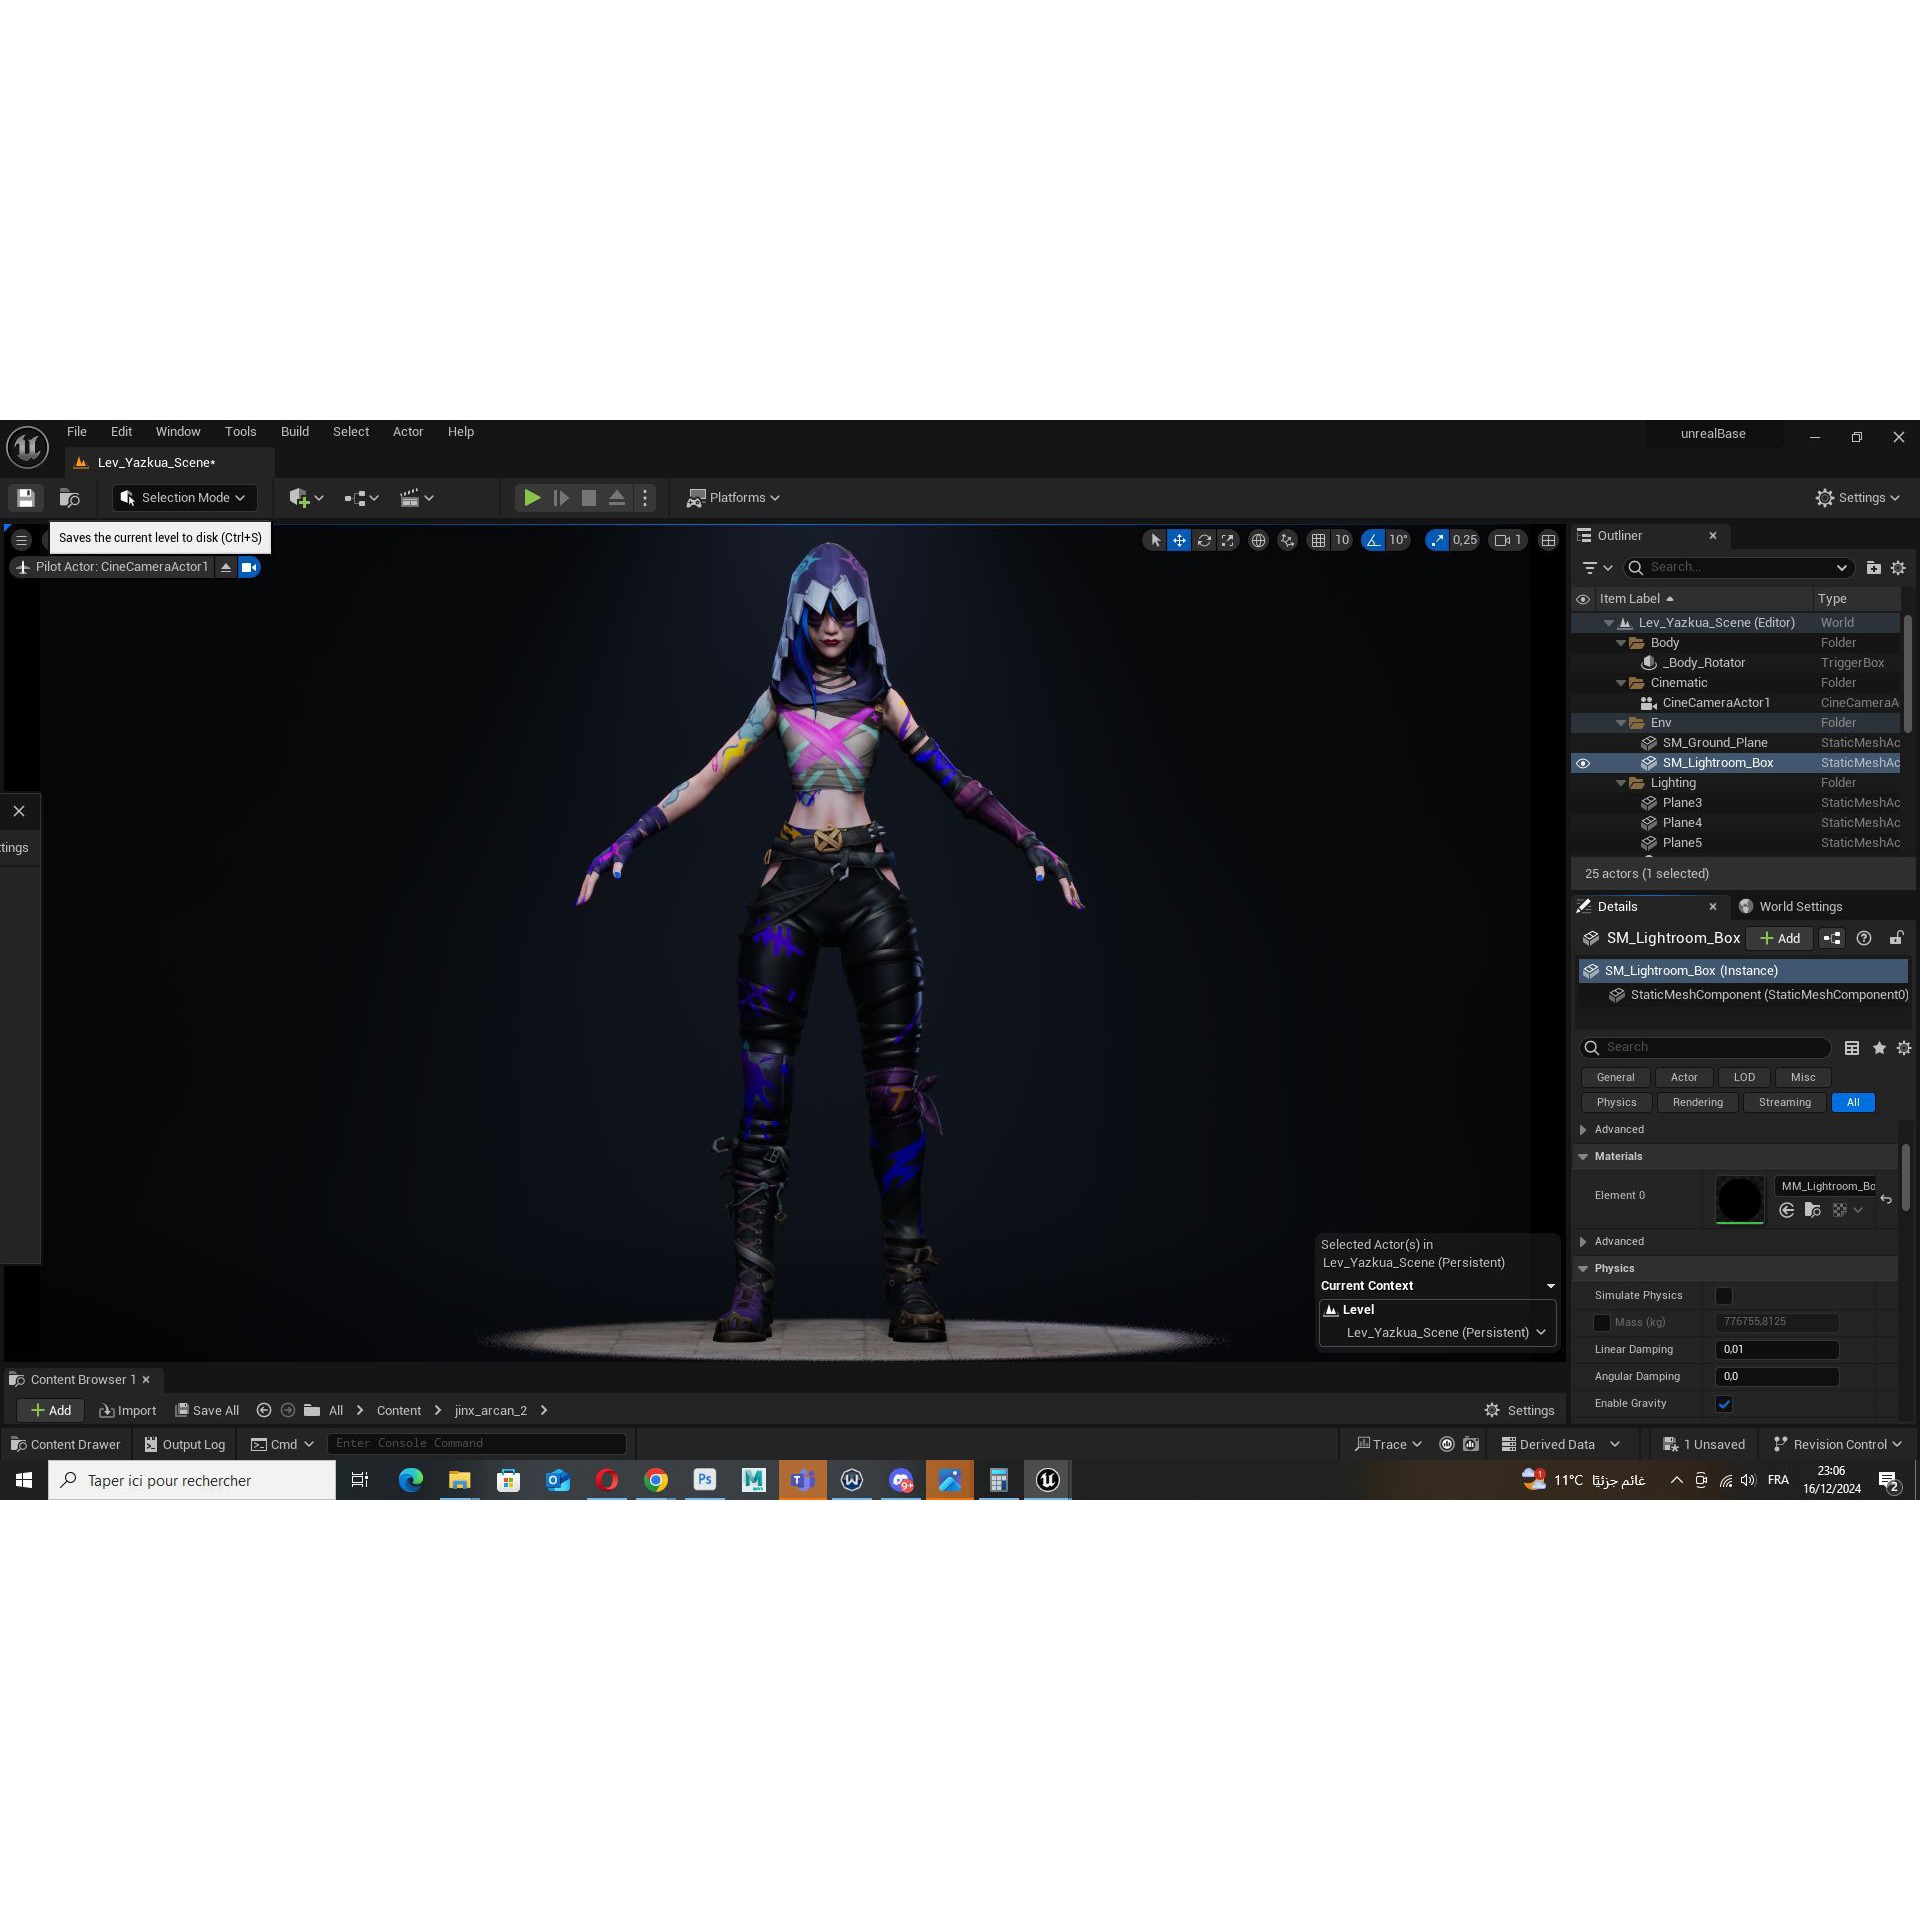Open the Platforms dropdown
This screenshot has width=1920, height=1920.
point(733,497)
